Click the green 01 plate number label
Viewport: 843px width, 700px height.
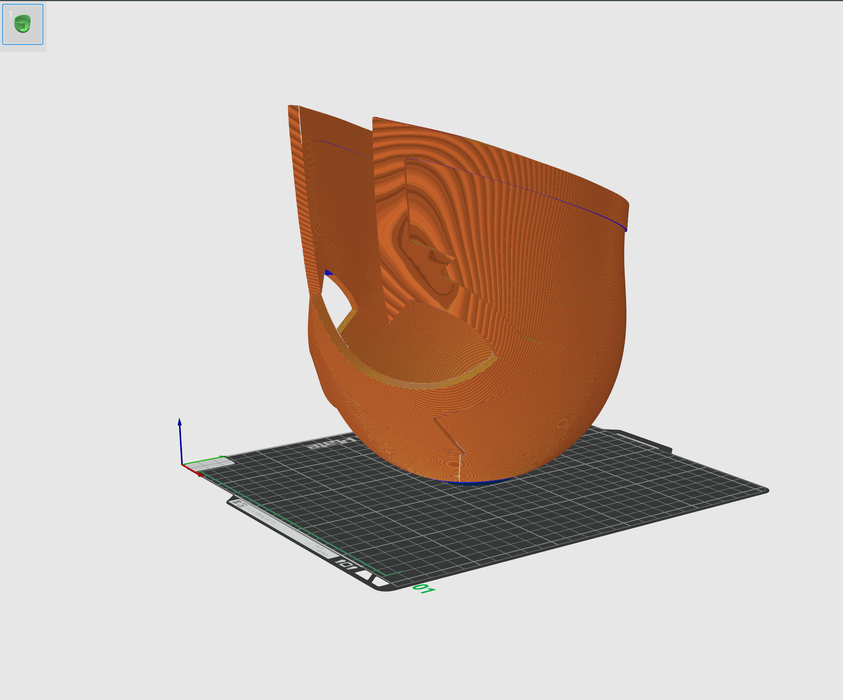click(x=422, y=588)
